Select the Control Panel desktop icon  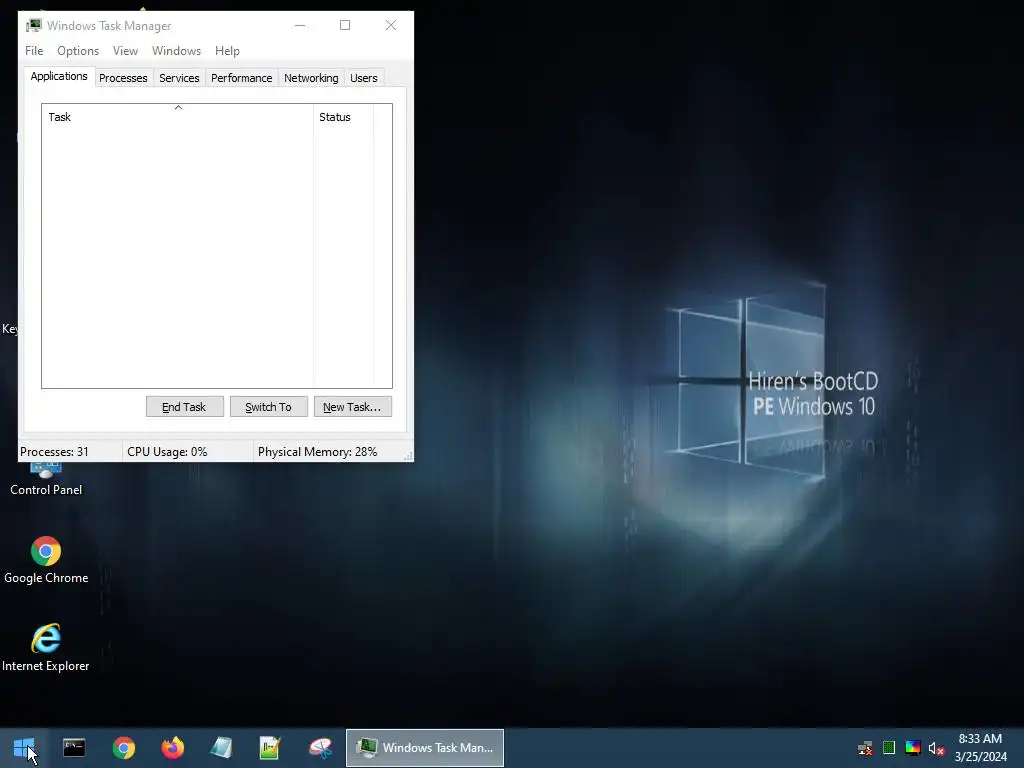(x=46, y=480)
